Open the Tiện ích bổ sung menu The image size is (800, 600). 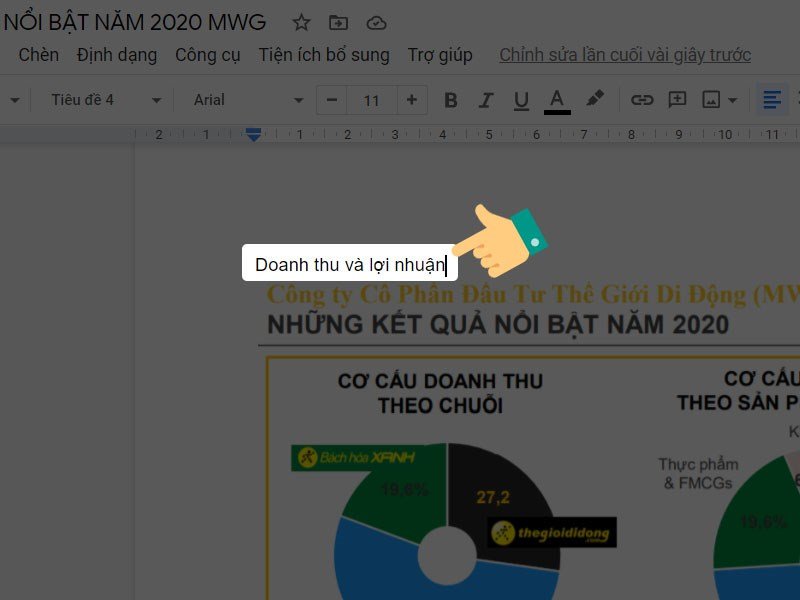point(324,55)
